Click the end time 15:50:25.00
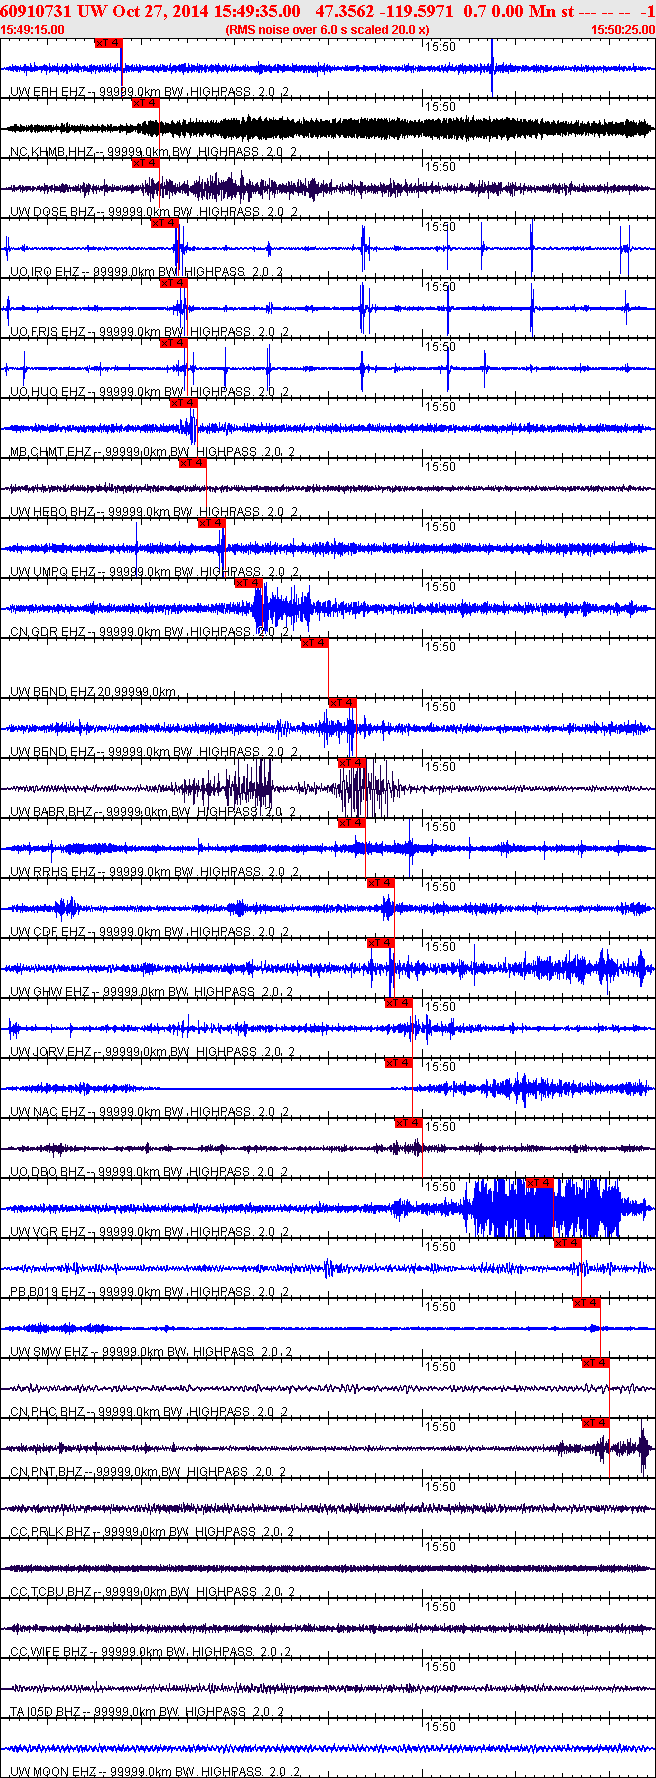The height and width of the screenshot is (1778, 656). coord(623,30)
